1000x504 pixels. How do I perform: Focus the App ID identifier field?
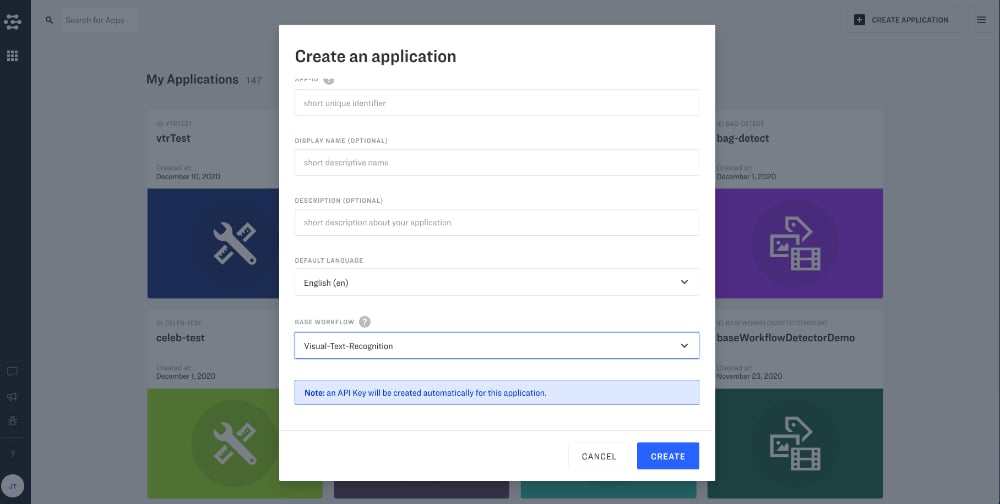click(x=496, y=103)
